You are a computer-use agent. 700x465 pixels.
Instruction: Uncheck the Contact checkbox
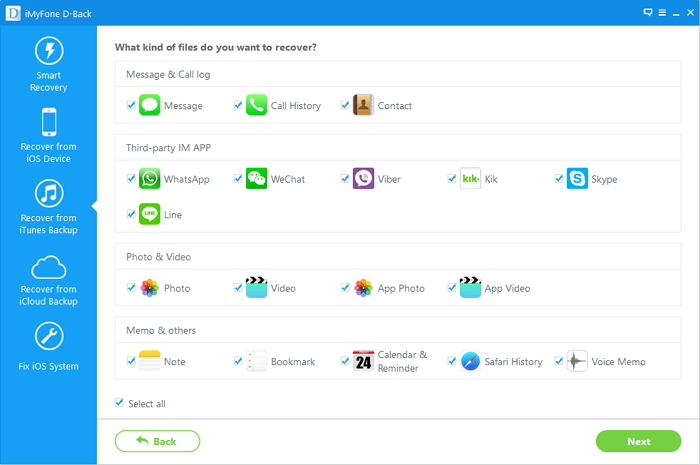345,105
